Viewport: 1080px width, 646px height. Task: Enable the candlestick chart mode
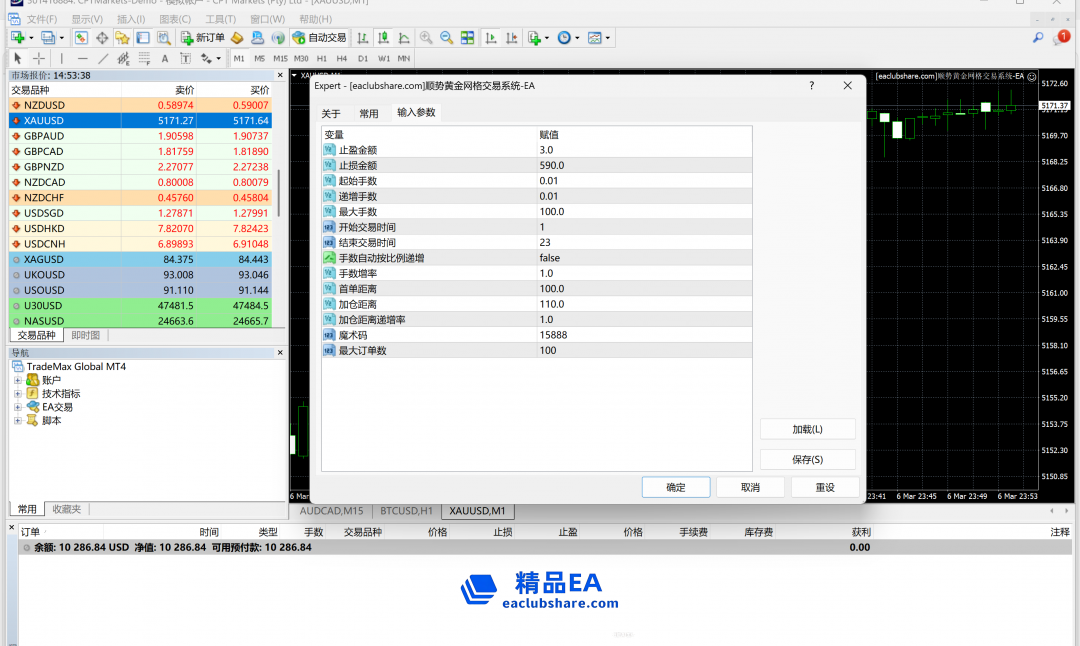coord(383,38)
